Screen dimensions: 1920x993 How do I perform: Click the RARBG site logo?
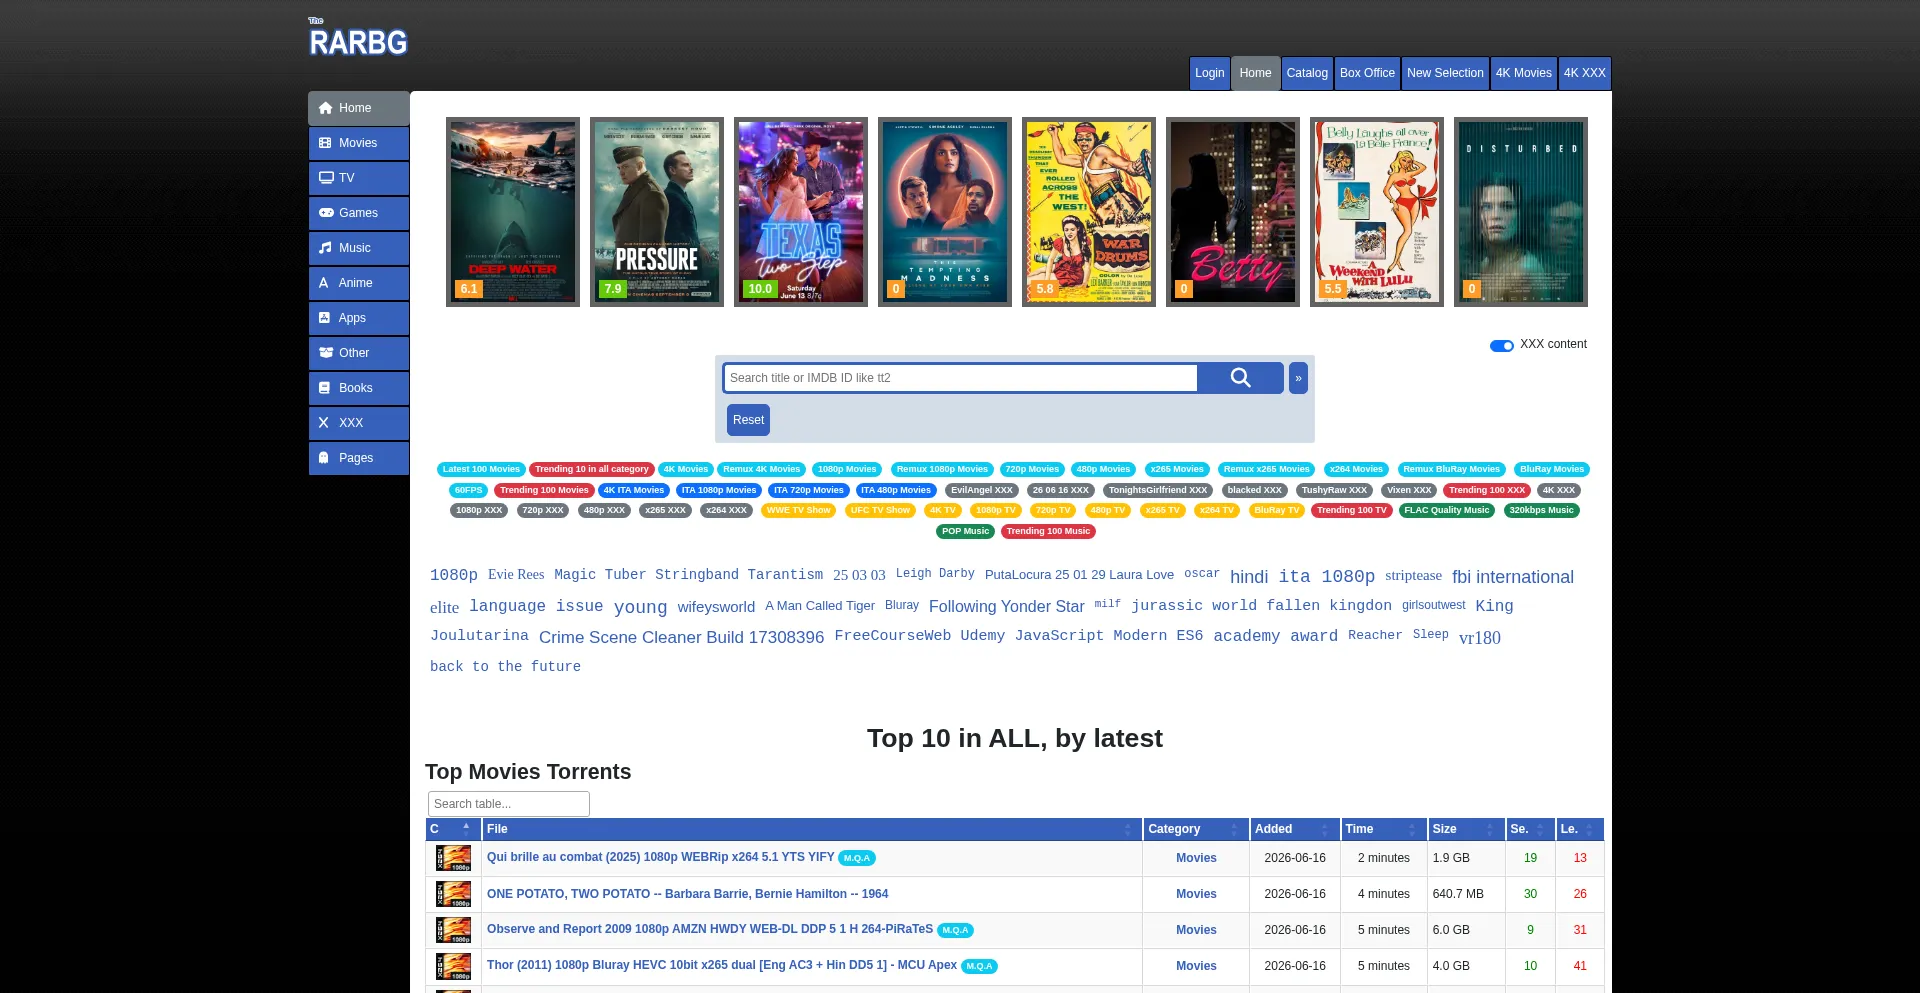[x=358, y=38]
